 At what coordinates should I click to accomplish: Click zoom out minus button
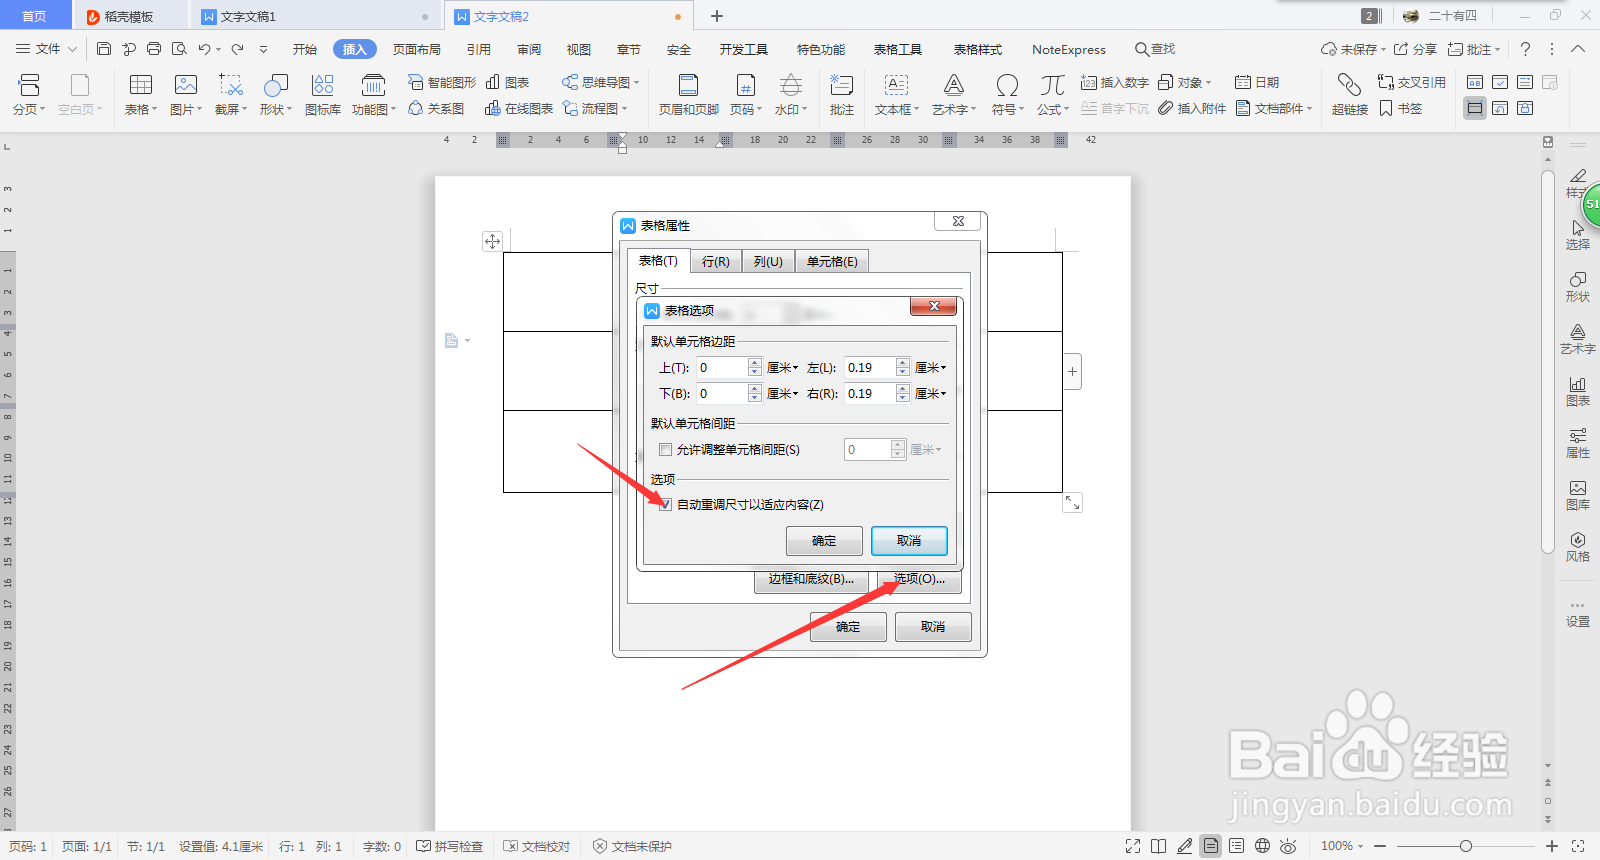coord(1380,846)
